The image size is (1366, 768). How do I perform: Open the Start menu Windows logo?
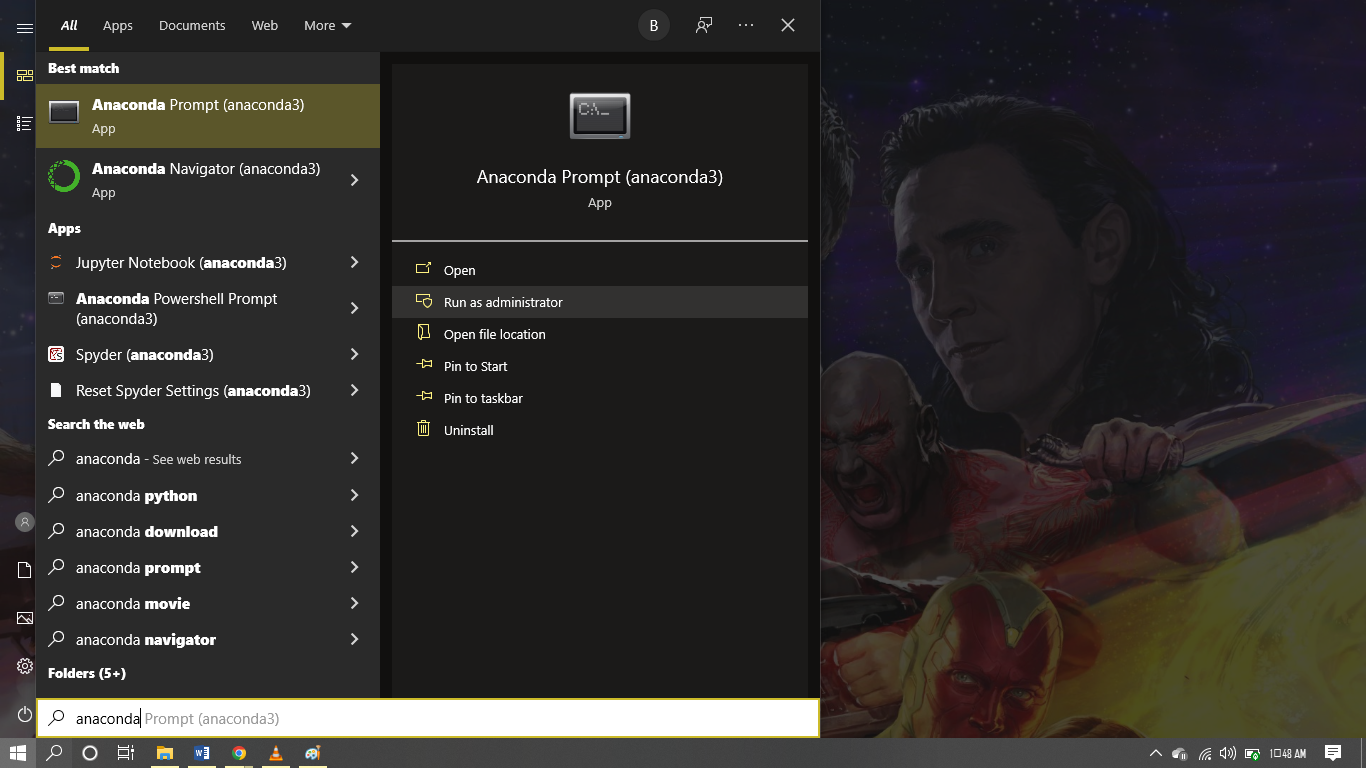pyautogui.click(x=18, y=753)
